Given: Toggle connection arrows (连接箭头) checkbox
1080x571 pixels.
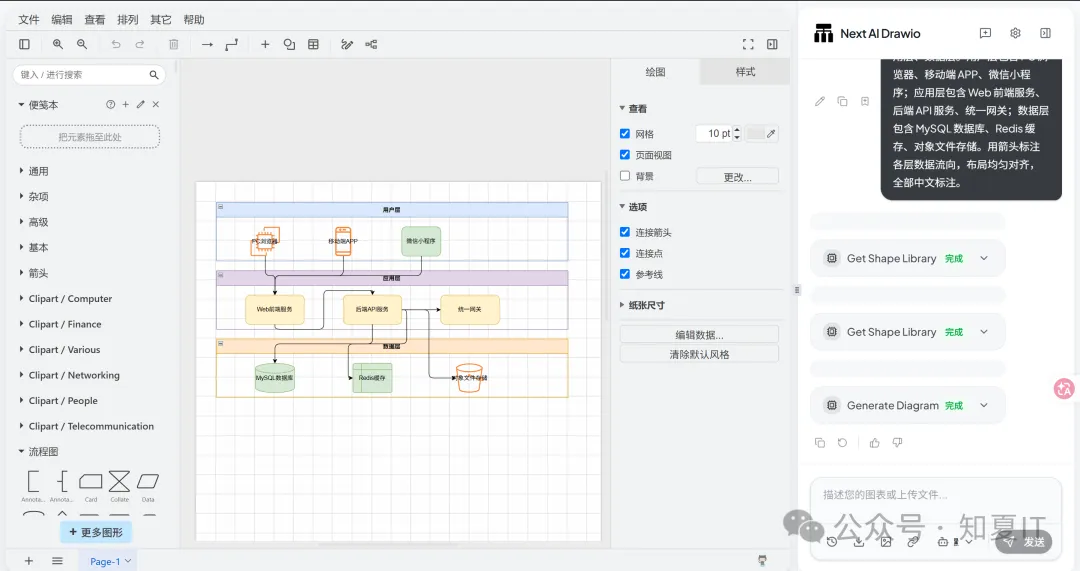Looking at the screenshot, I should [x=625, y=232].
